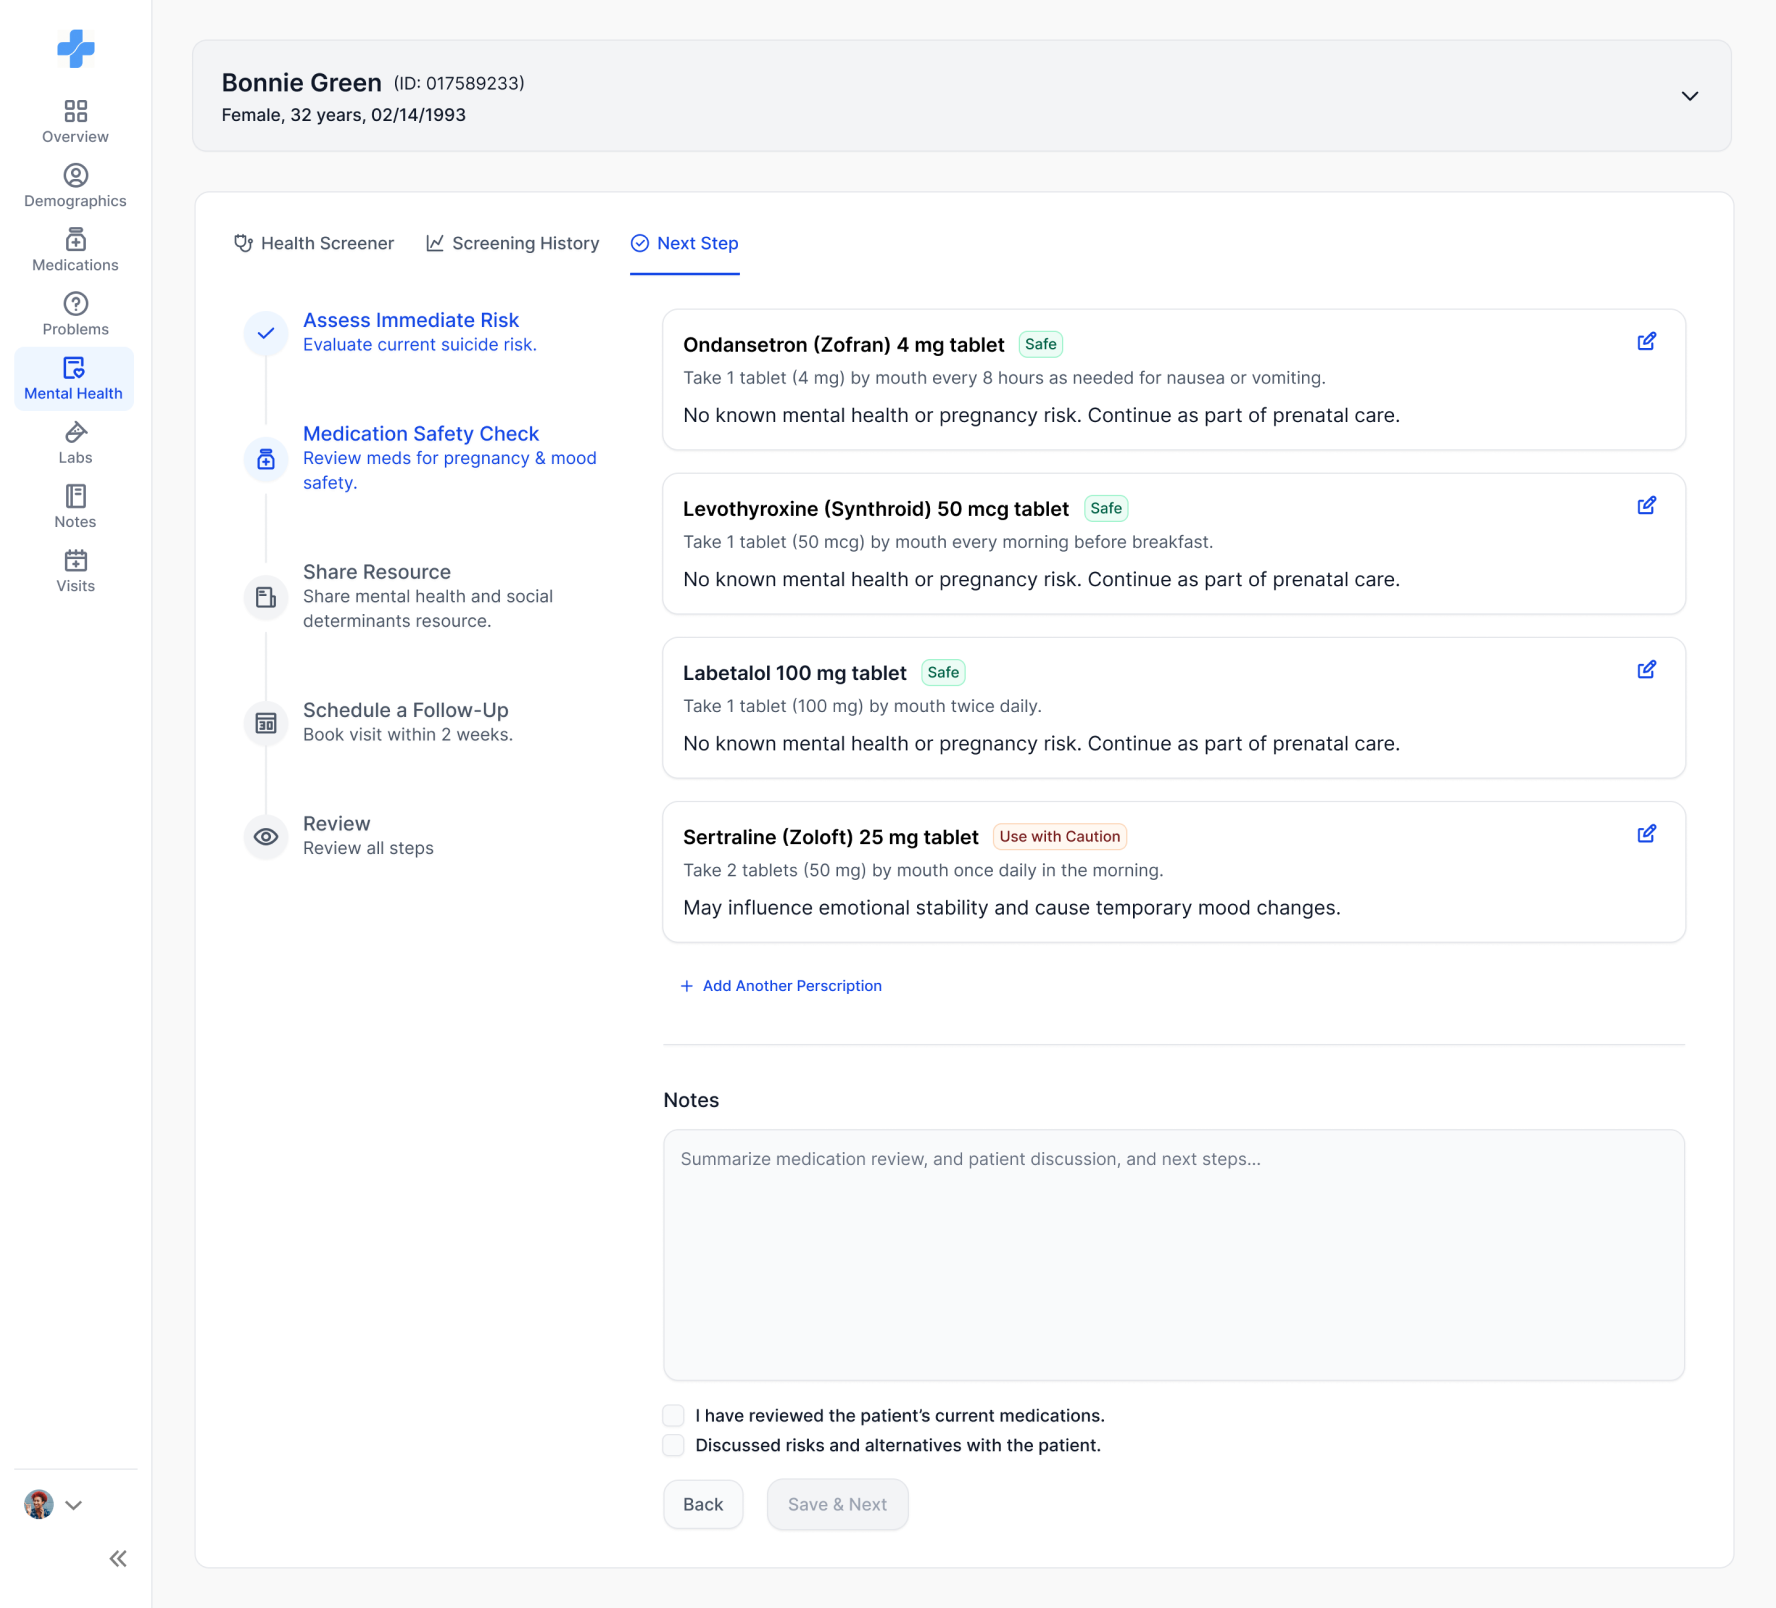The height and width of the screenshot is (1608, 1776).
Task: Switch to the Health Screener tab
Action: coord(314,243)
